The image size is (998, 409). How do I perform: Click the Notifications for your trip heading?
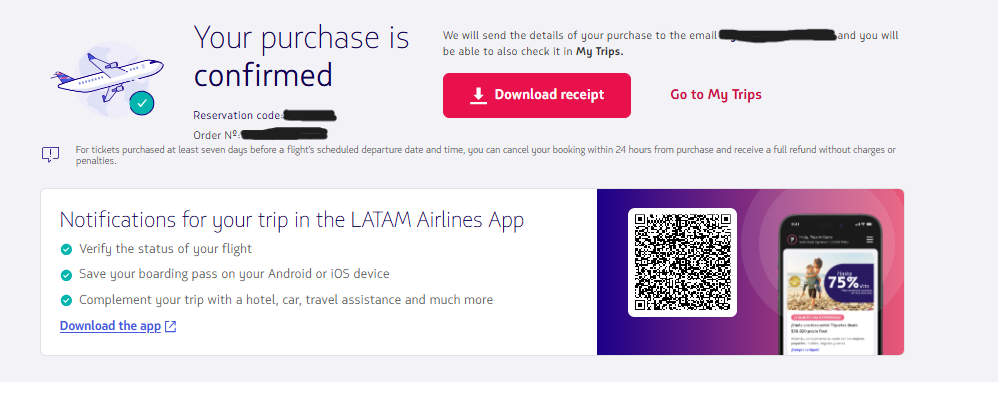click(x=292, y=220)
